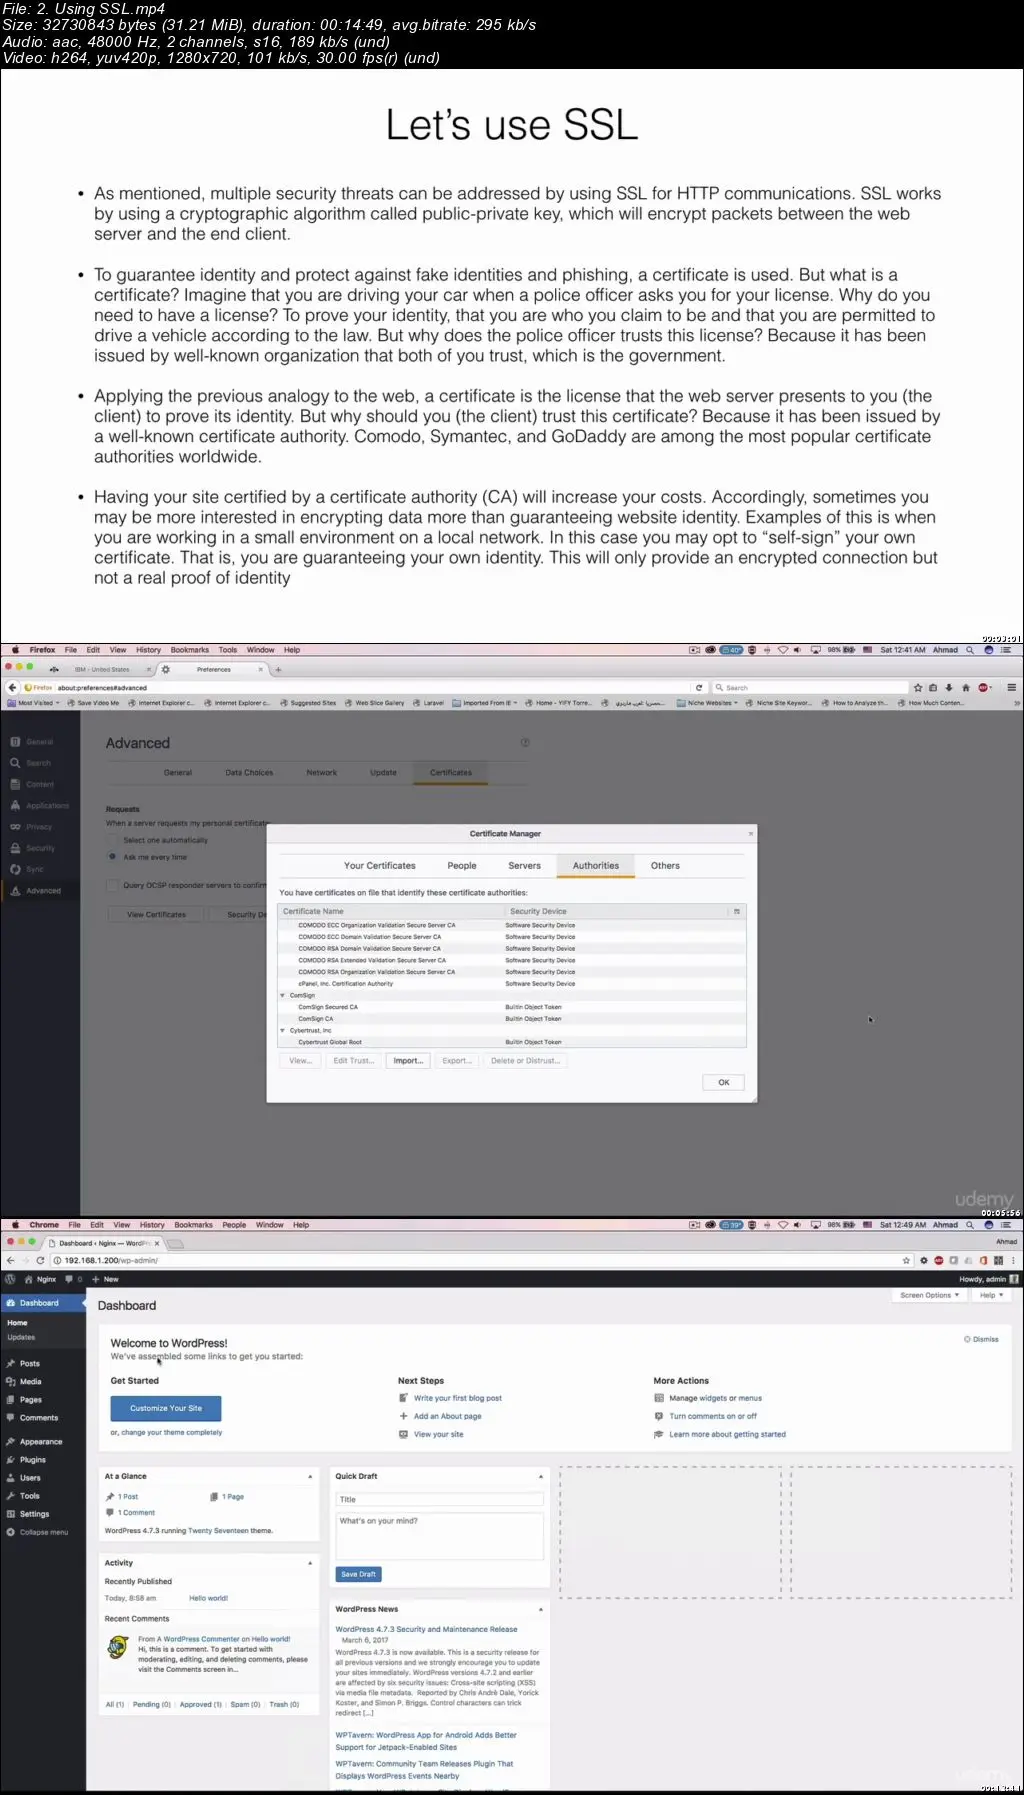Open the Applications category in Firefox sidebar

[40, 806]
